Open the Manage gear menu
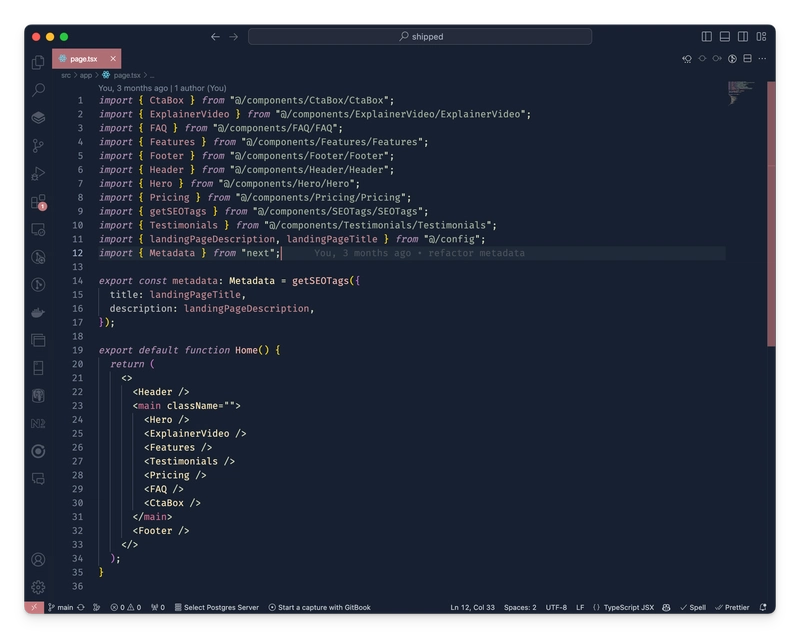Screen dimensions: 800x638 click(38, 587)
